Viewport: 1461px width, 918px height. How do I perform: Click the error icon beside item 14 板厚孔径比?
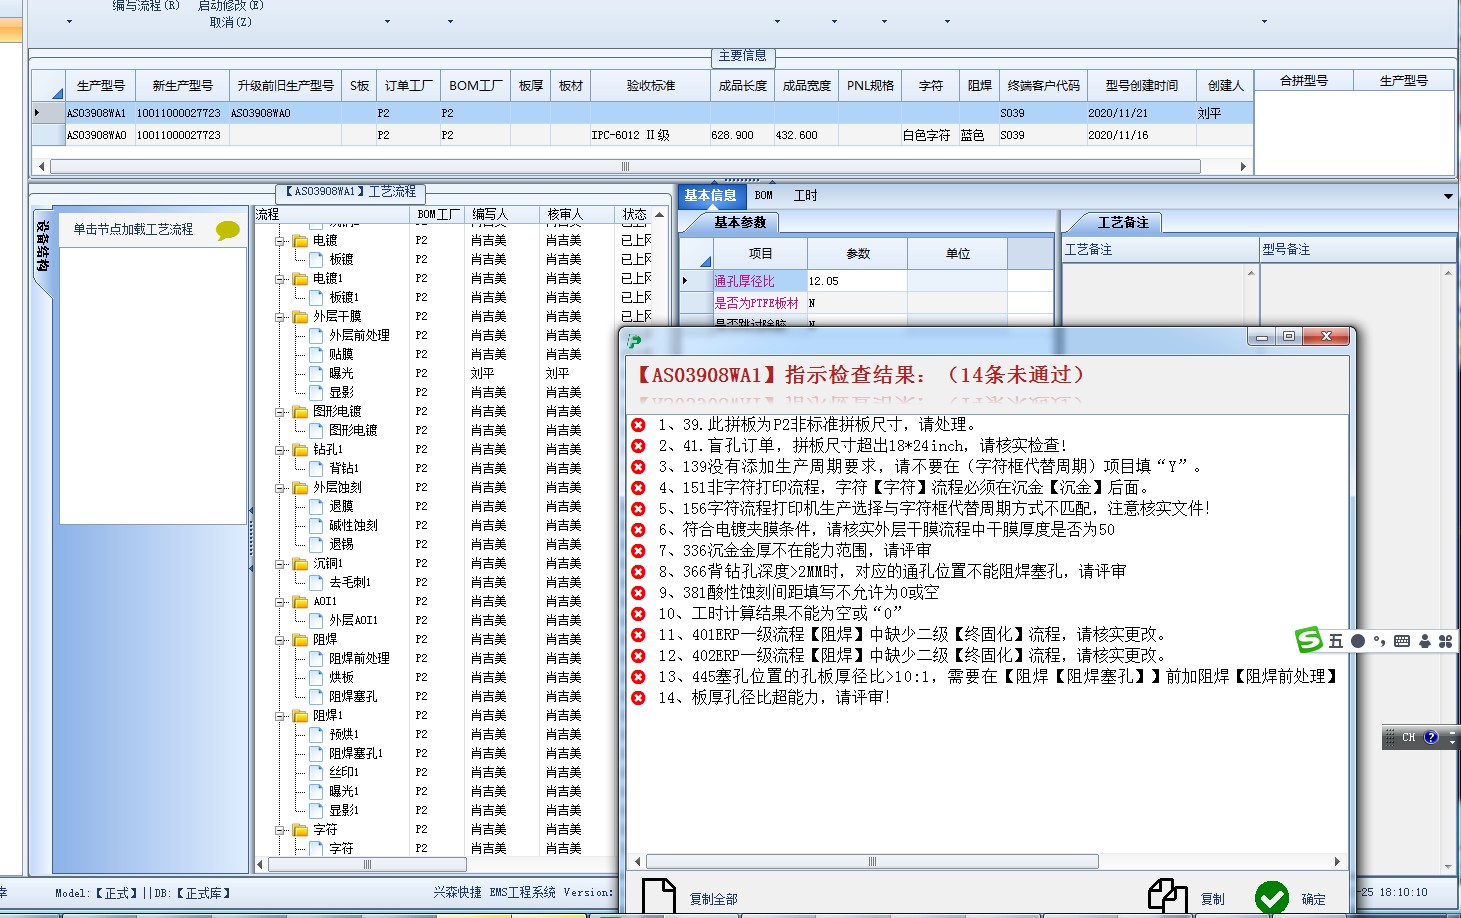638,697
